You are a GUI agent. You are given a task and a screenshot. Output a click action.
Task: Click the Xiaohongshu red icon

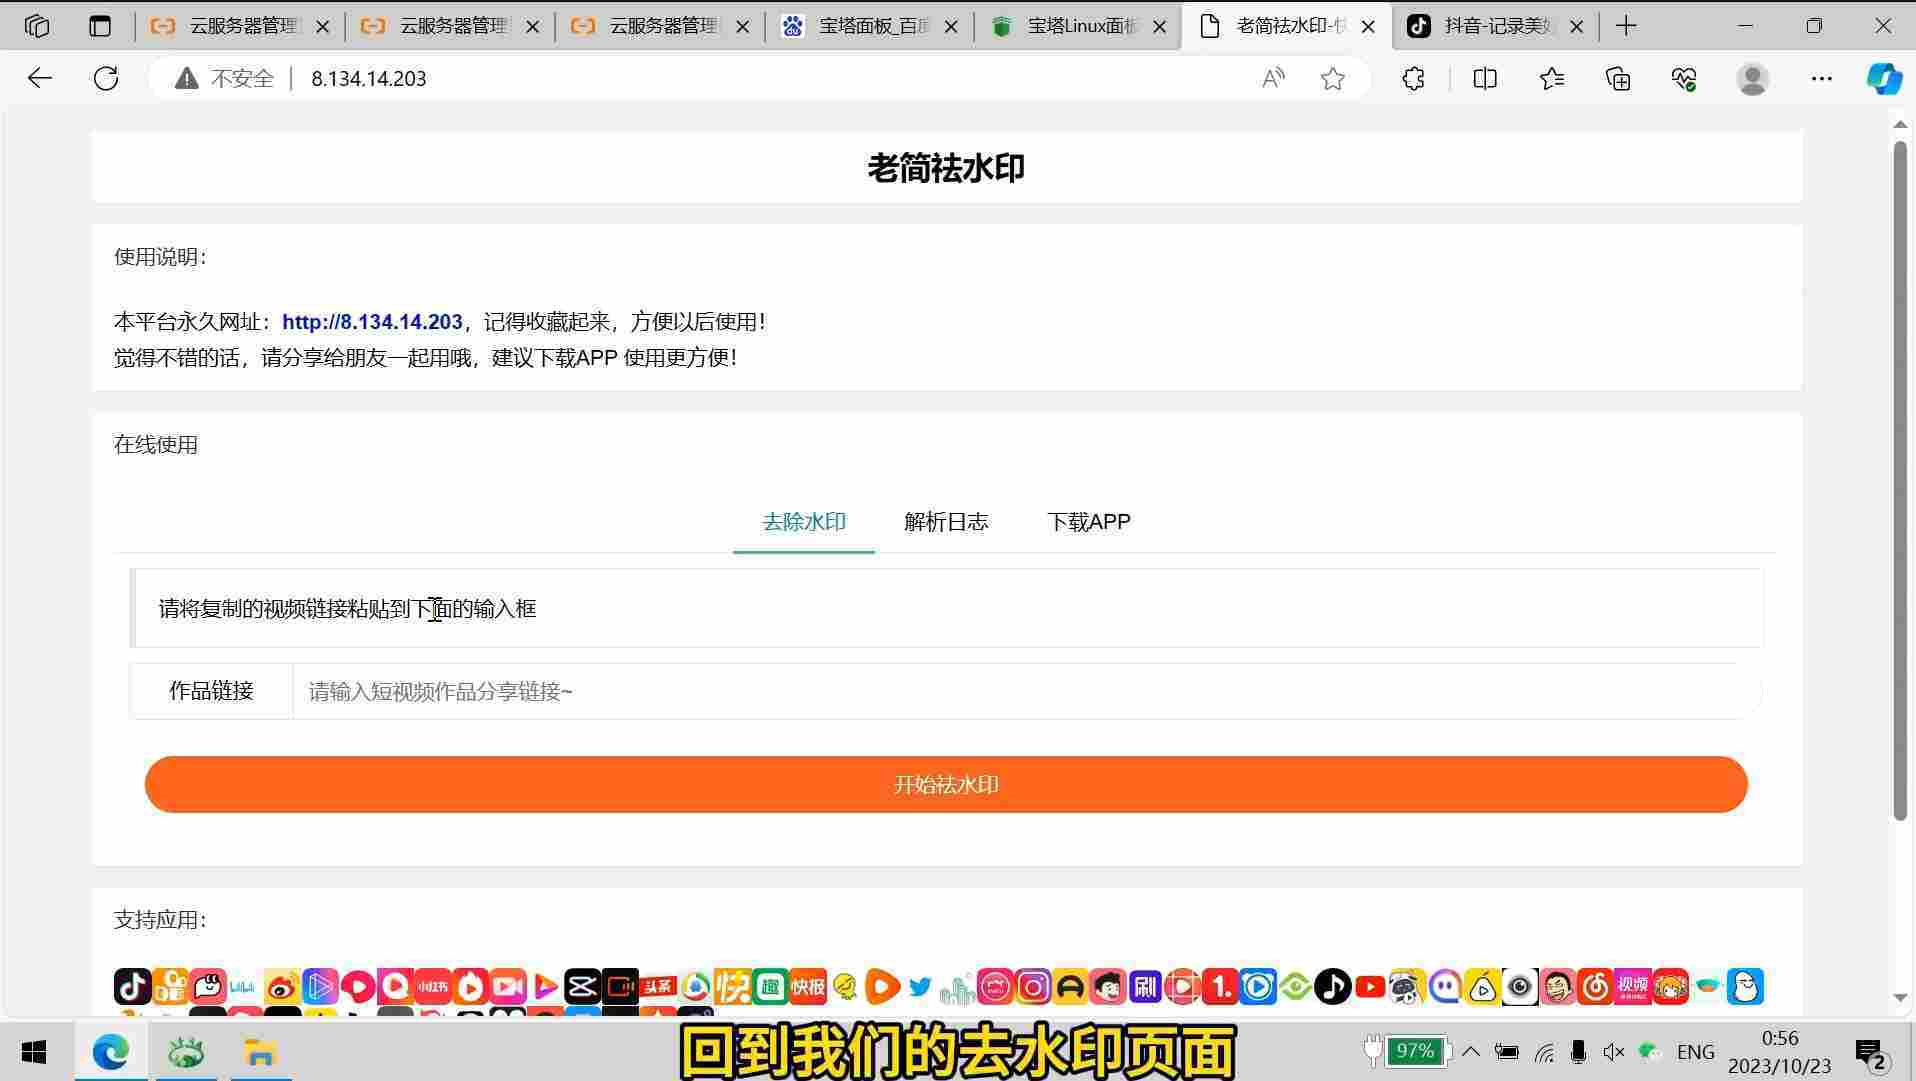tap(433, 987)
